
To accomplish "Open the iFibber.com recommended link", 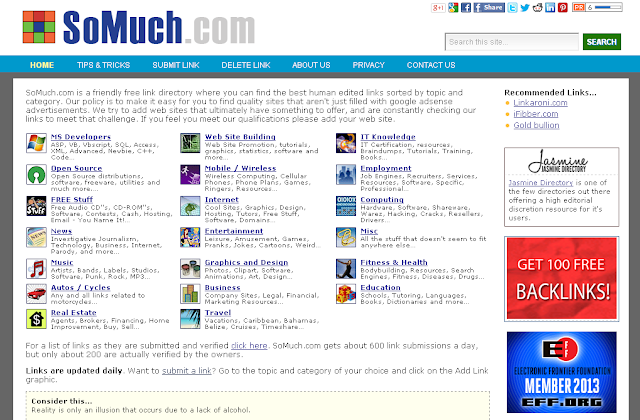I will pos(536,114).
